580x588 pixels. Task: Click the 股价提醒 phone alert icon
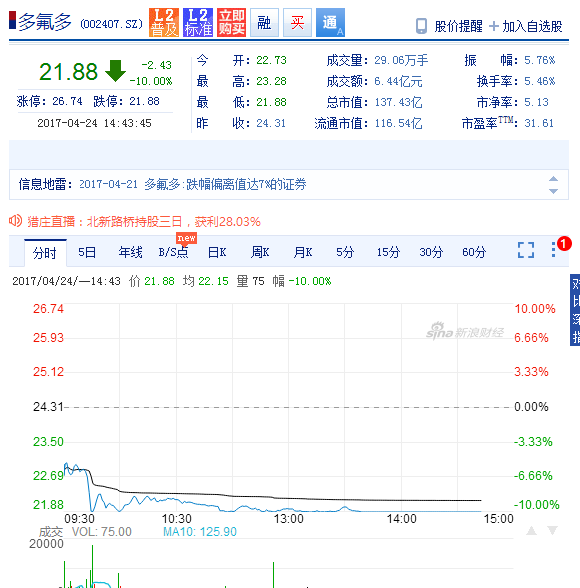(421, 26)
